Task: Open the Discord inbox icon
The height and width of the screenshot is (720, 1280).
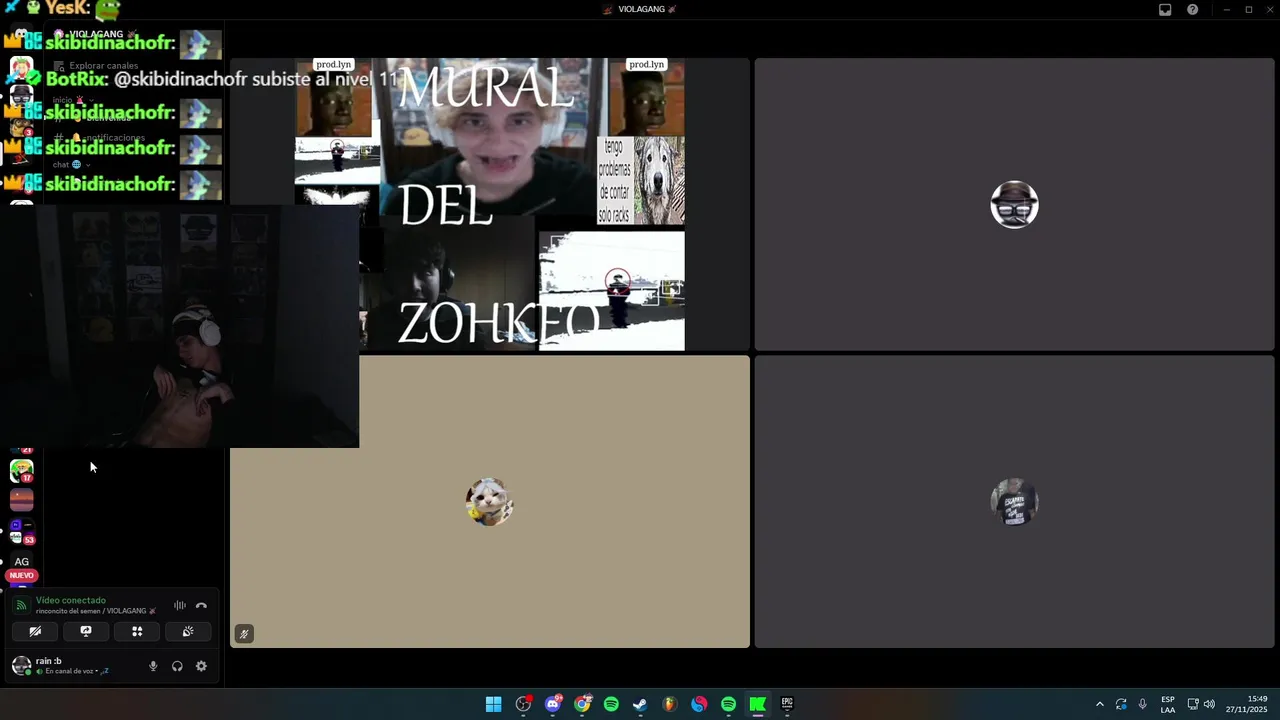Action: pos(1165,9)
